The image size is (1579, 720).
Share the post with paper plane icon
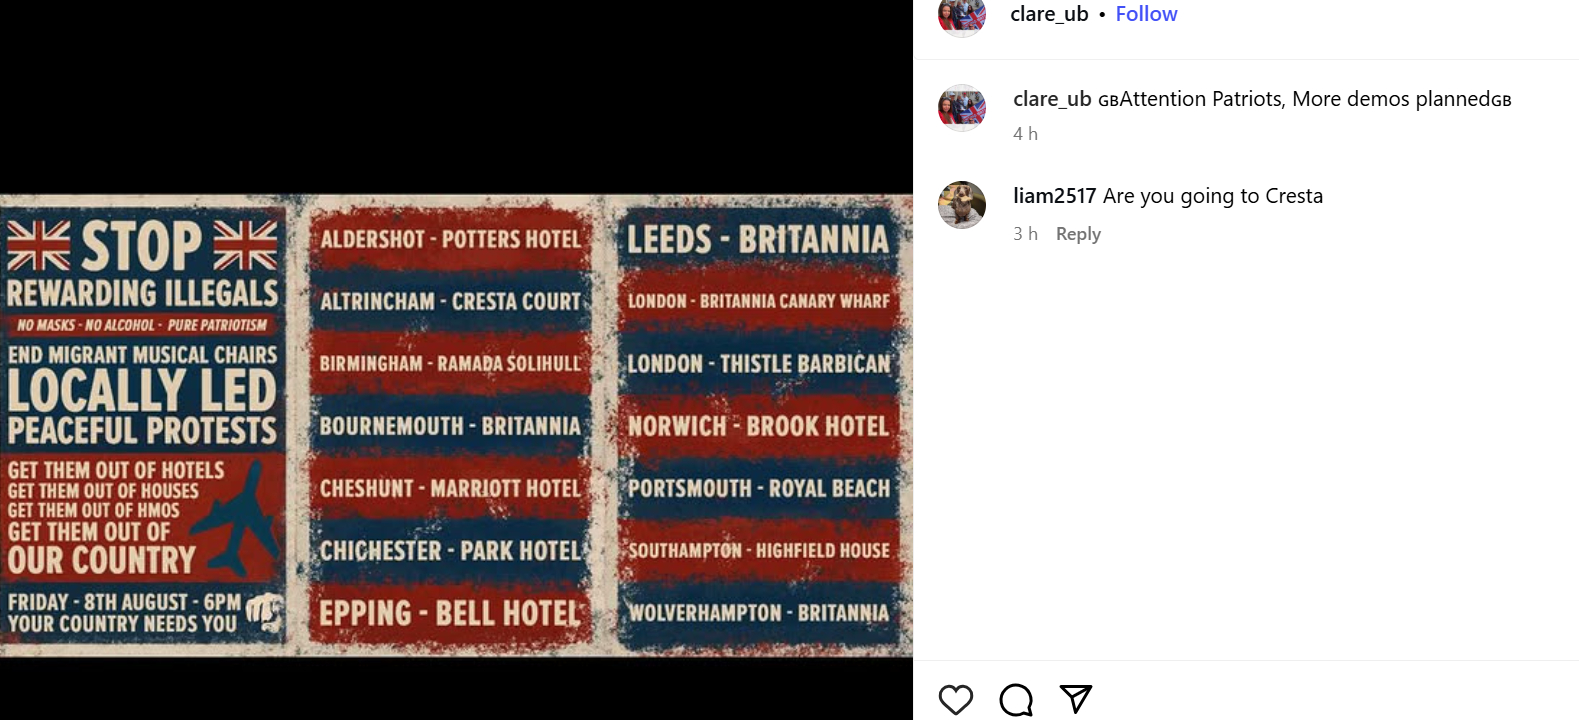1075,699
